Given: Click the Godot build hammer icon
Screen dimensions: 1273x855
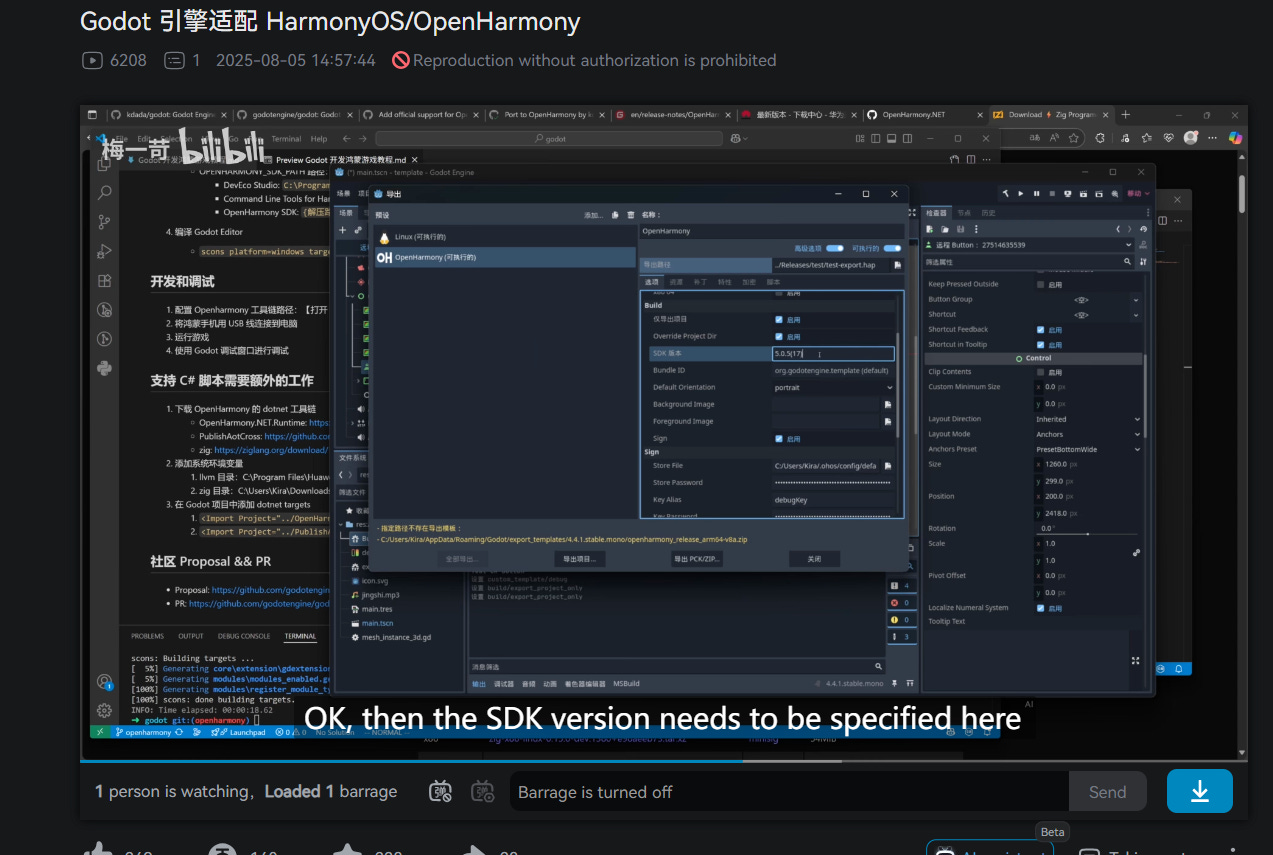Looking at the screenshot, I should 1005,194.
